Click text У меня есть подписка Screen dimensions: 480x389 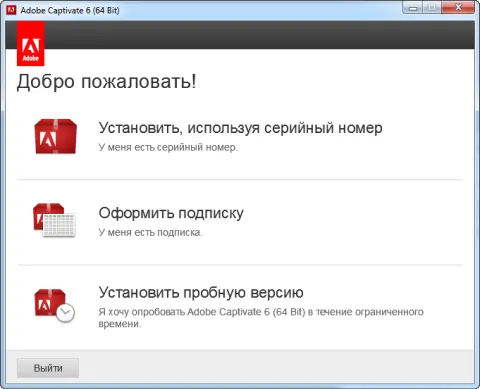tap(150, 232)
